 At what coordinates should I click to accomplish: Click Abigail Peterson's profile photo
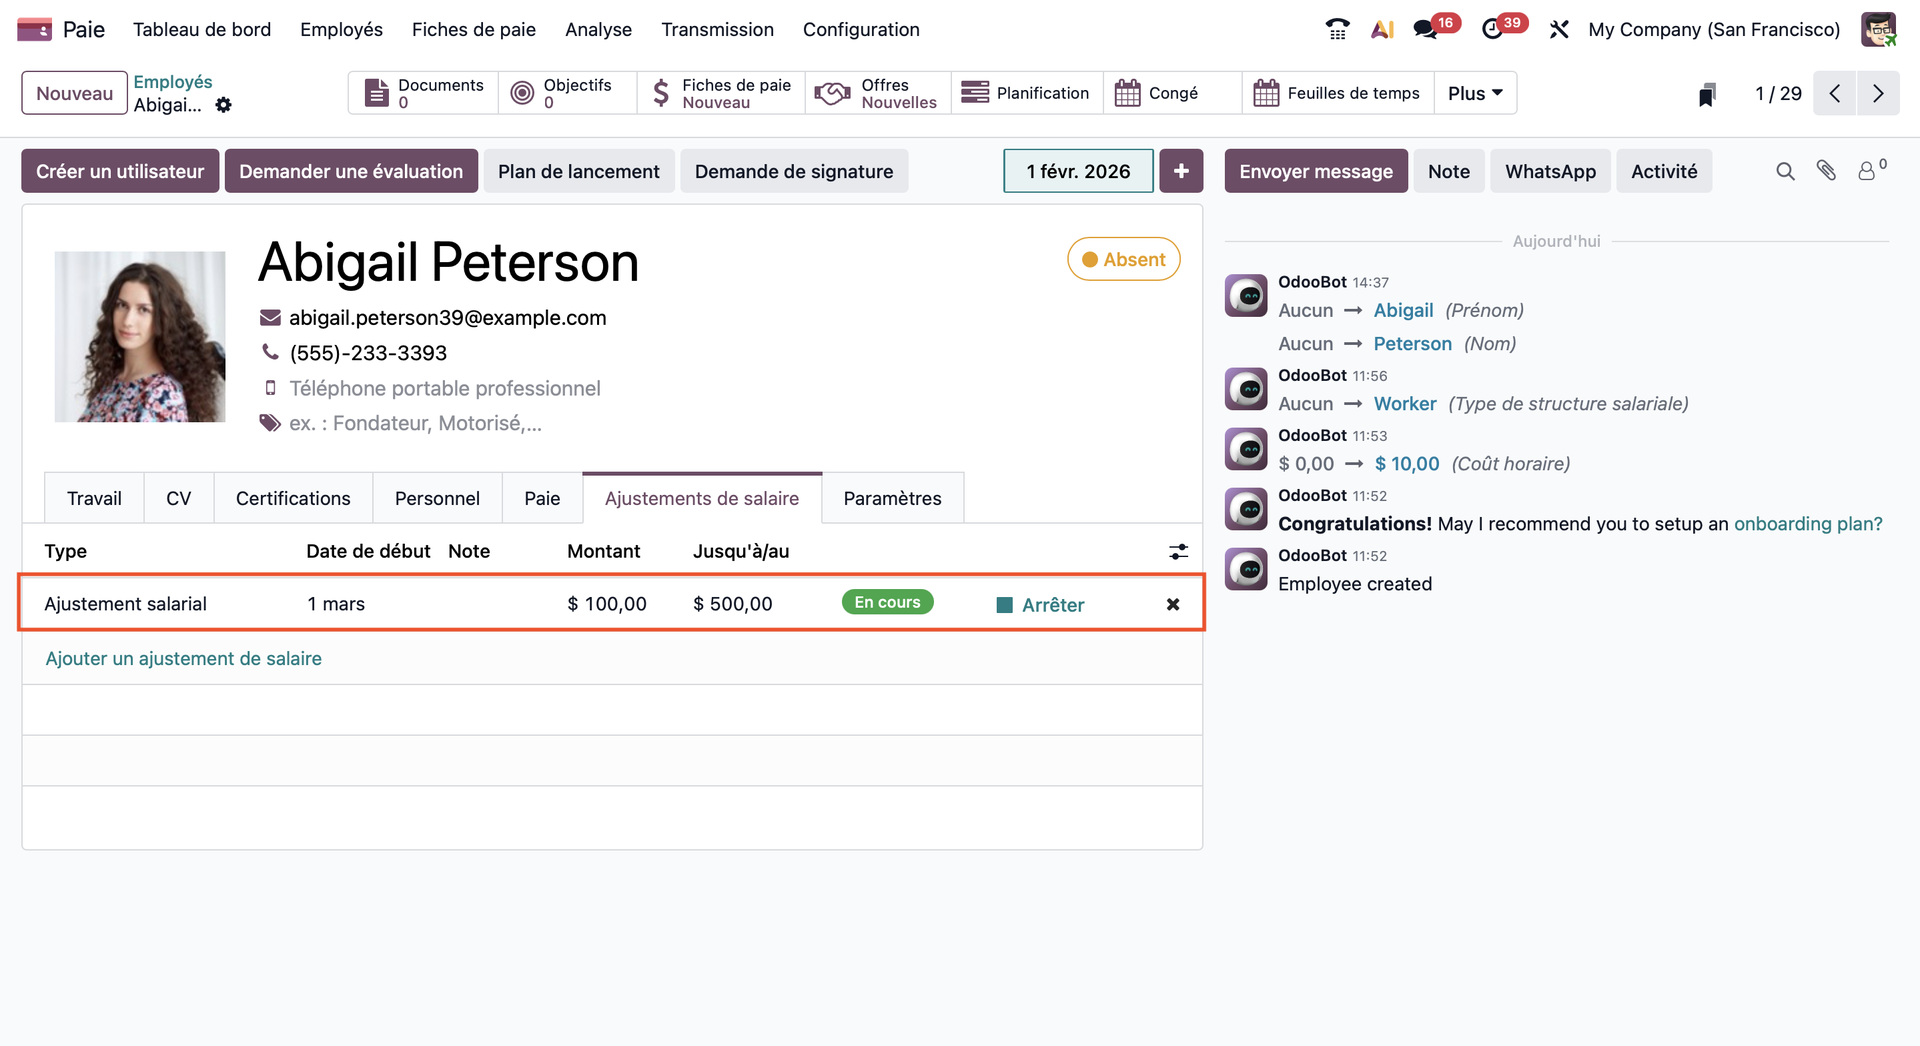[140, 337]
